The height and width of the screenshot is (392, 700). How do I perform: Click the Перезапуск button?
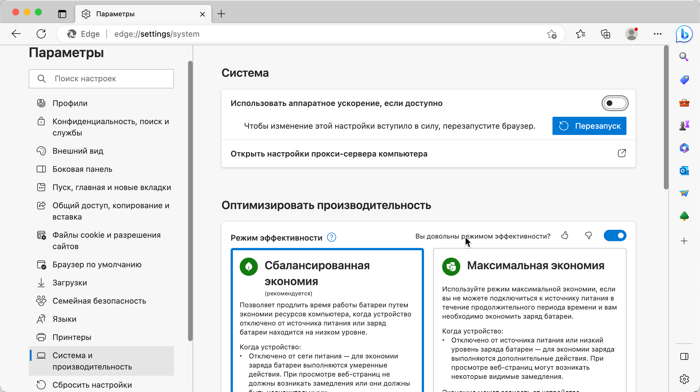589,126
